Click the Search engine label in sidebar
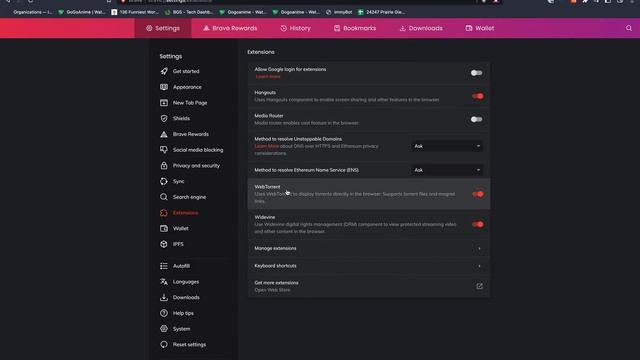Image resolution: width=640 pixels, height=360 pixels. (x=189, y=197)
